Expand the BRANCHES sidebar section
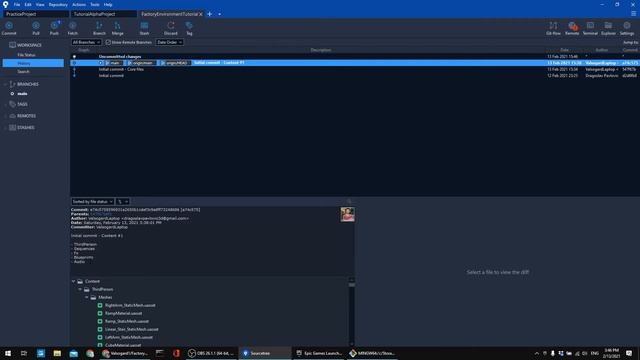 5,84
